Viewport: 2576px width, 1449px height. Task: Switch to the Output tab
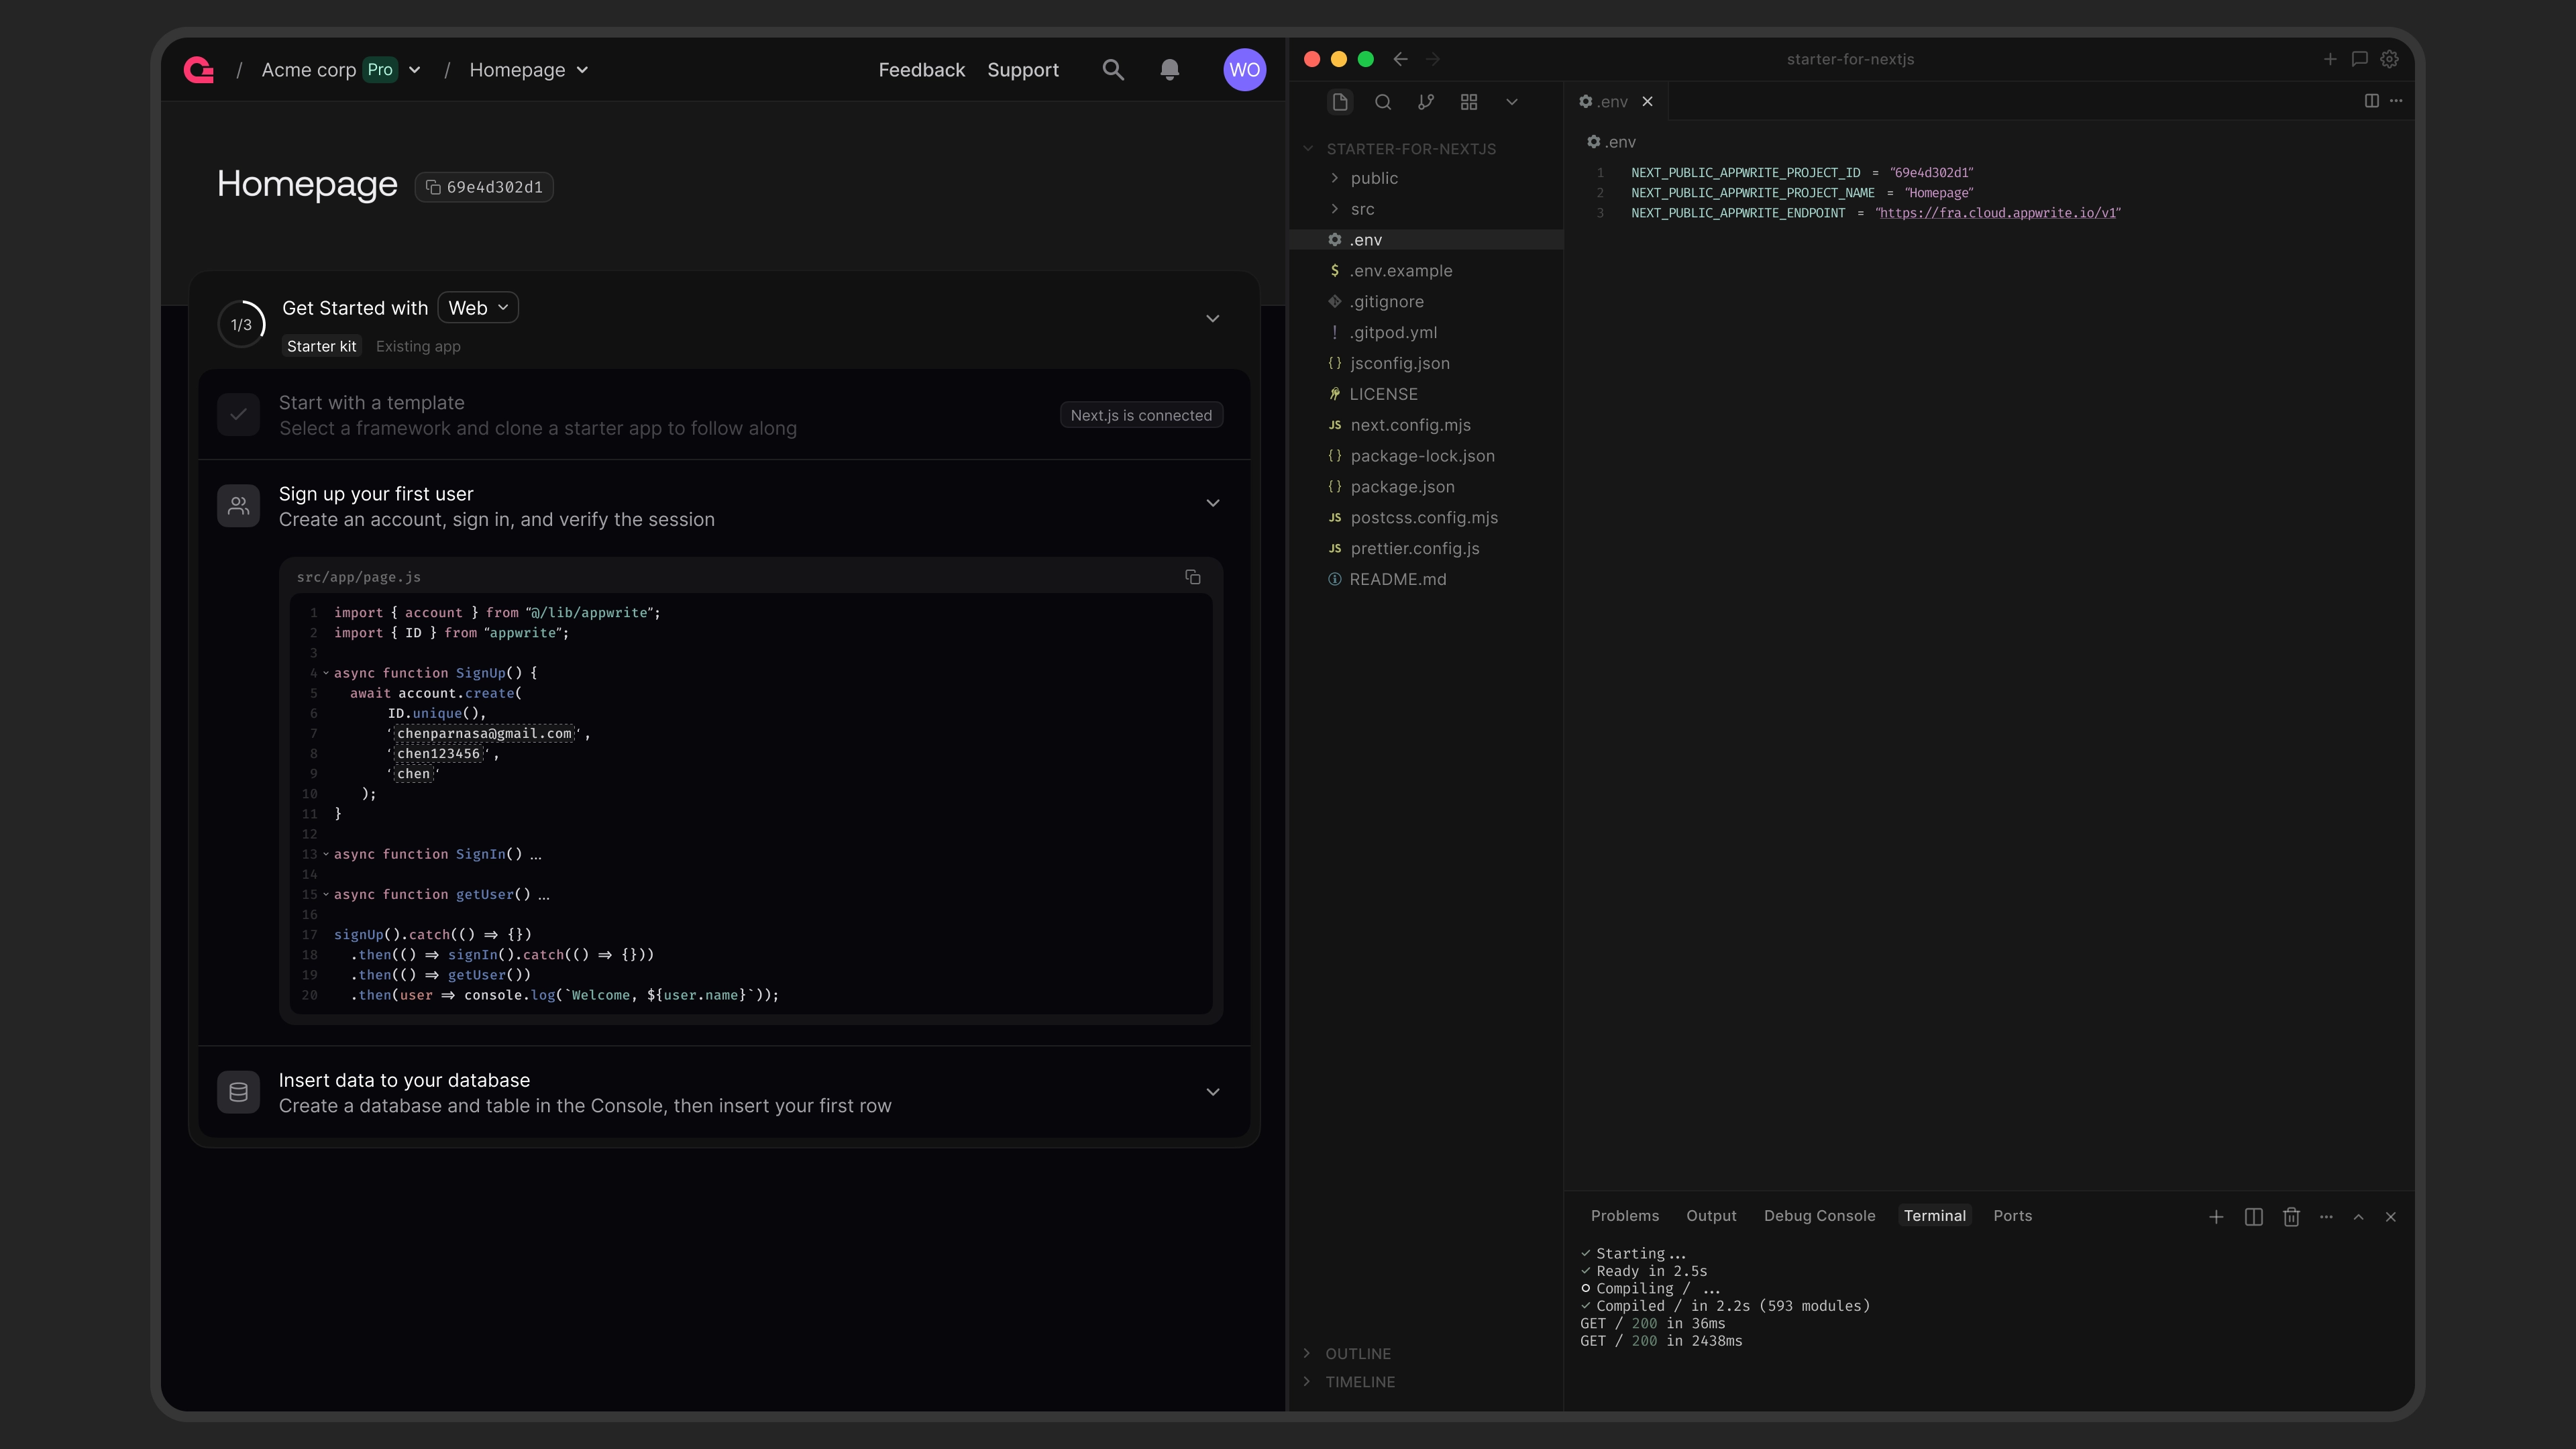pos(1711,1216)
